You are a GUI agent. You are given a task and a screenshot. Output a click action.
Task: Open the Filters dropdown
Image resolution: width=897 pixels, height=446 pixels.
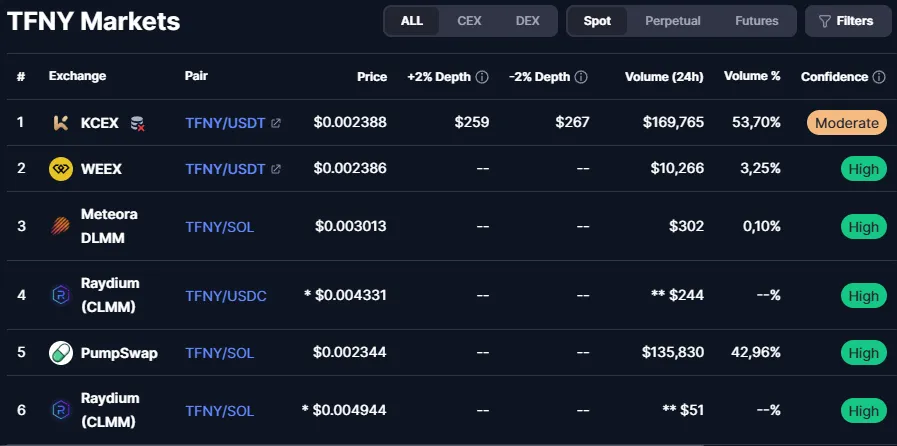pyautogui.click(x=848, y=21)
